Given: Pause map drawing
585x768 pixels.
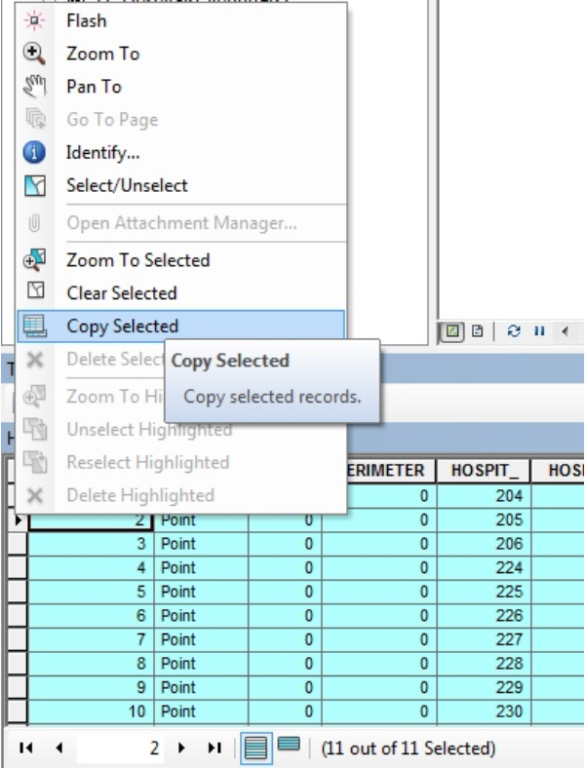Looking at the screenshot, I should pos(539,331).
